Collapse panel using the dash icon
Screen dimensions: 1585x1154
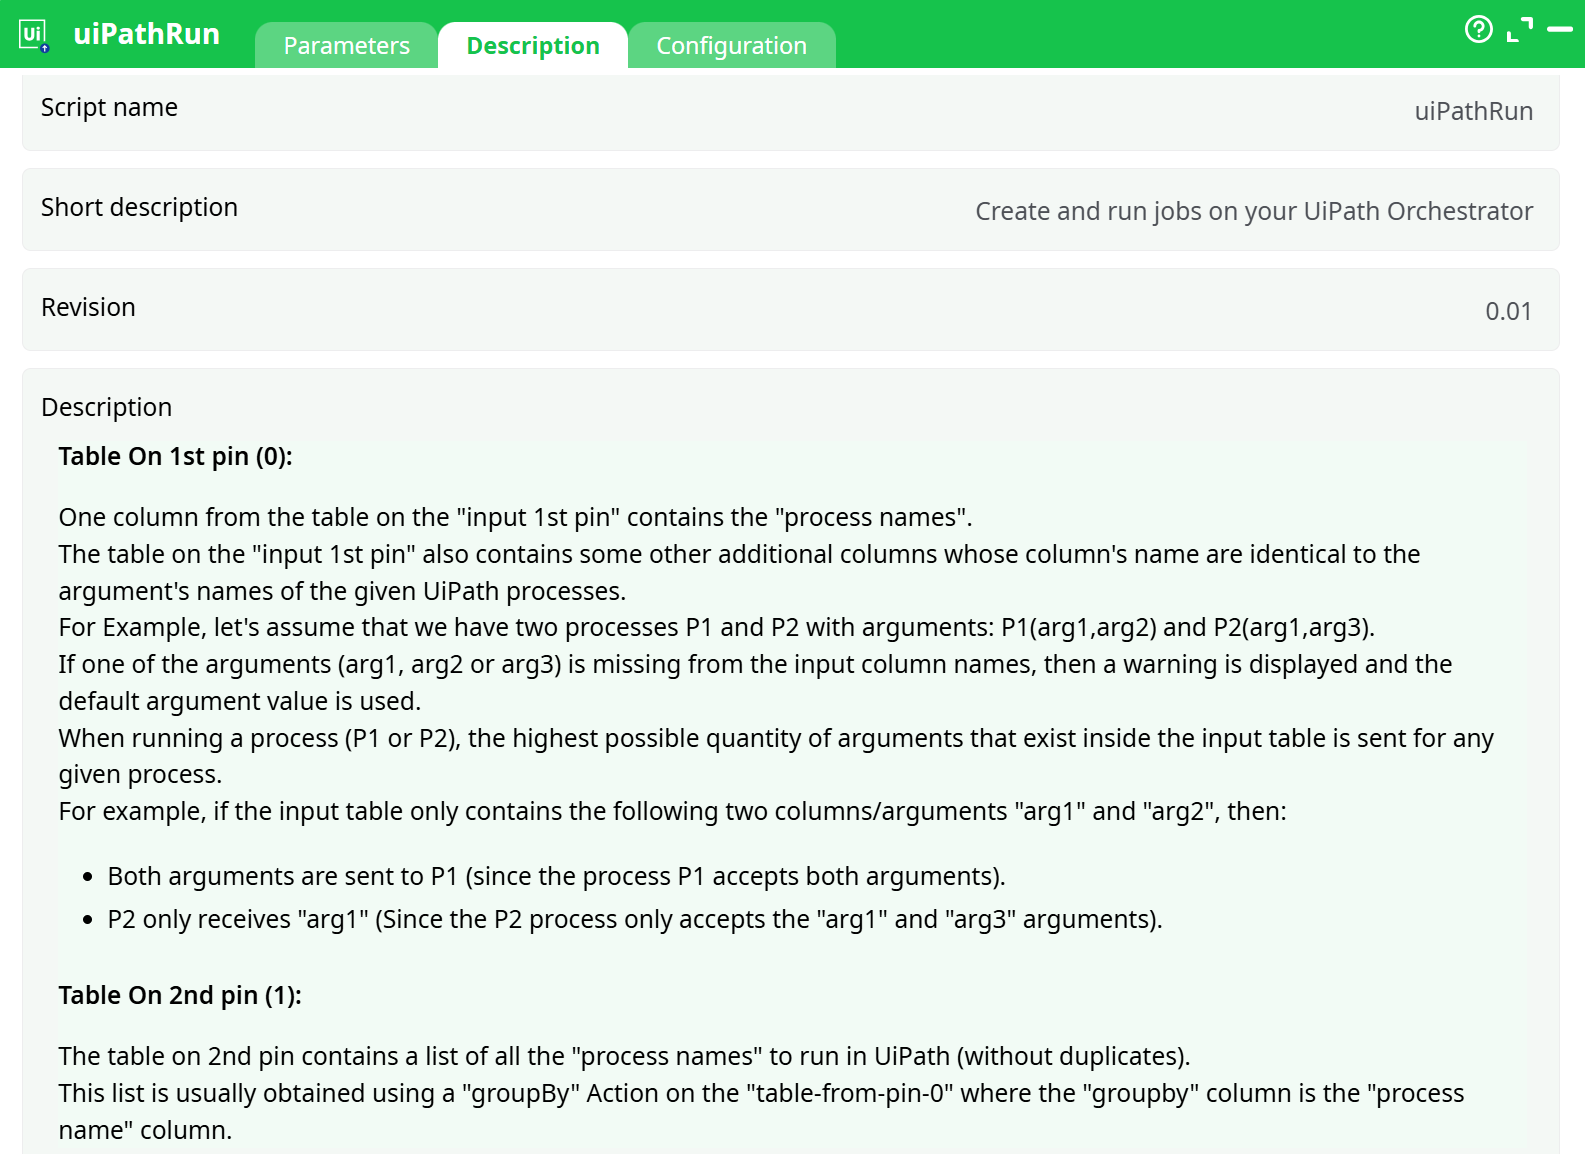click(1560, 30)
